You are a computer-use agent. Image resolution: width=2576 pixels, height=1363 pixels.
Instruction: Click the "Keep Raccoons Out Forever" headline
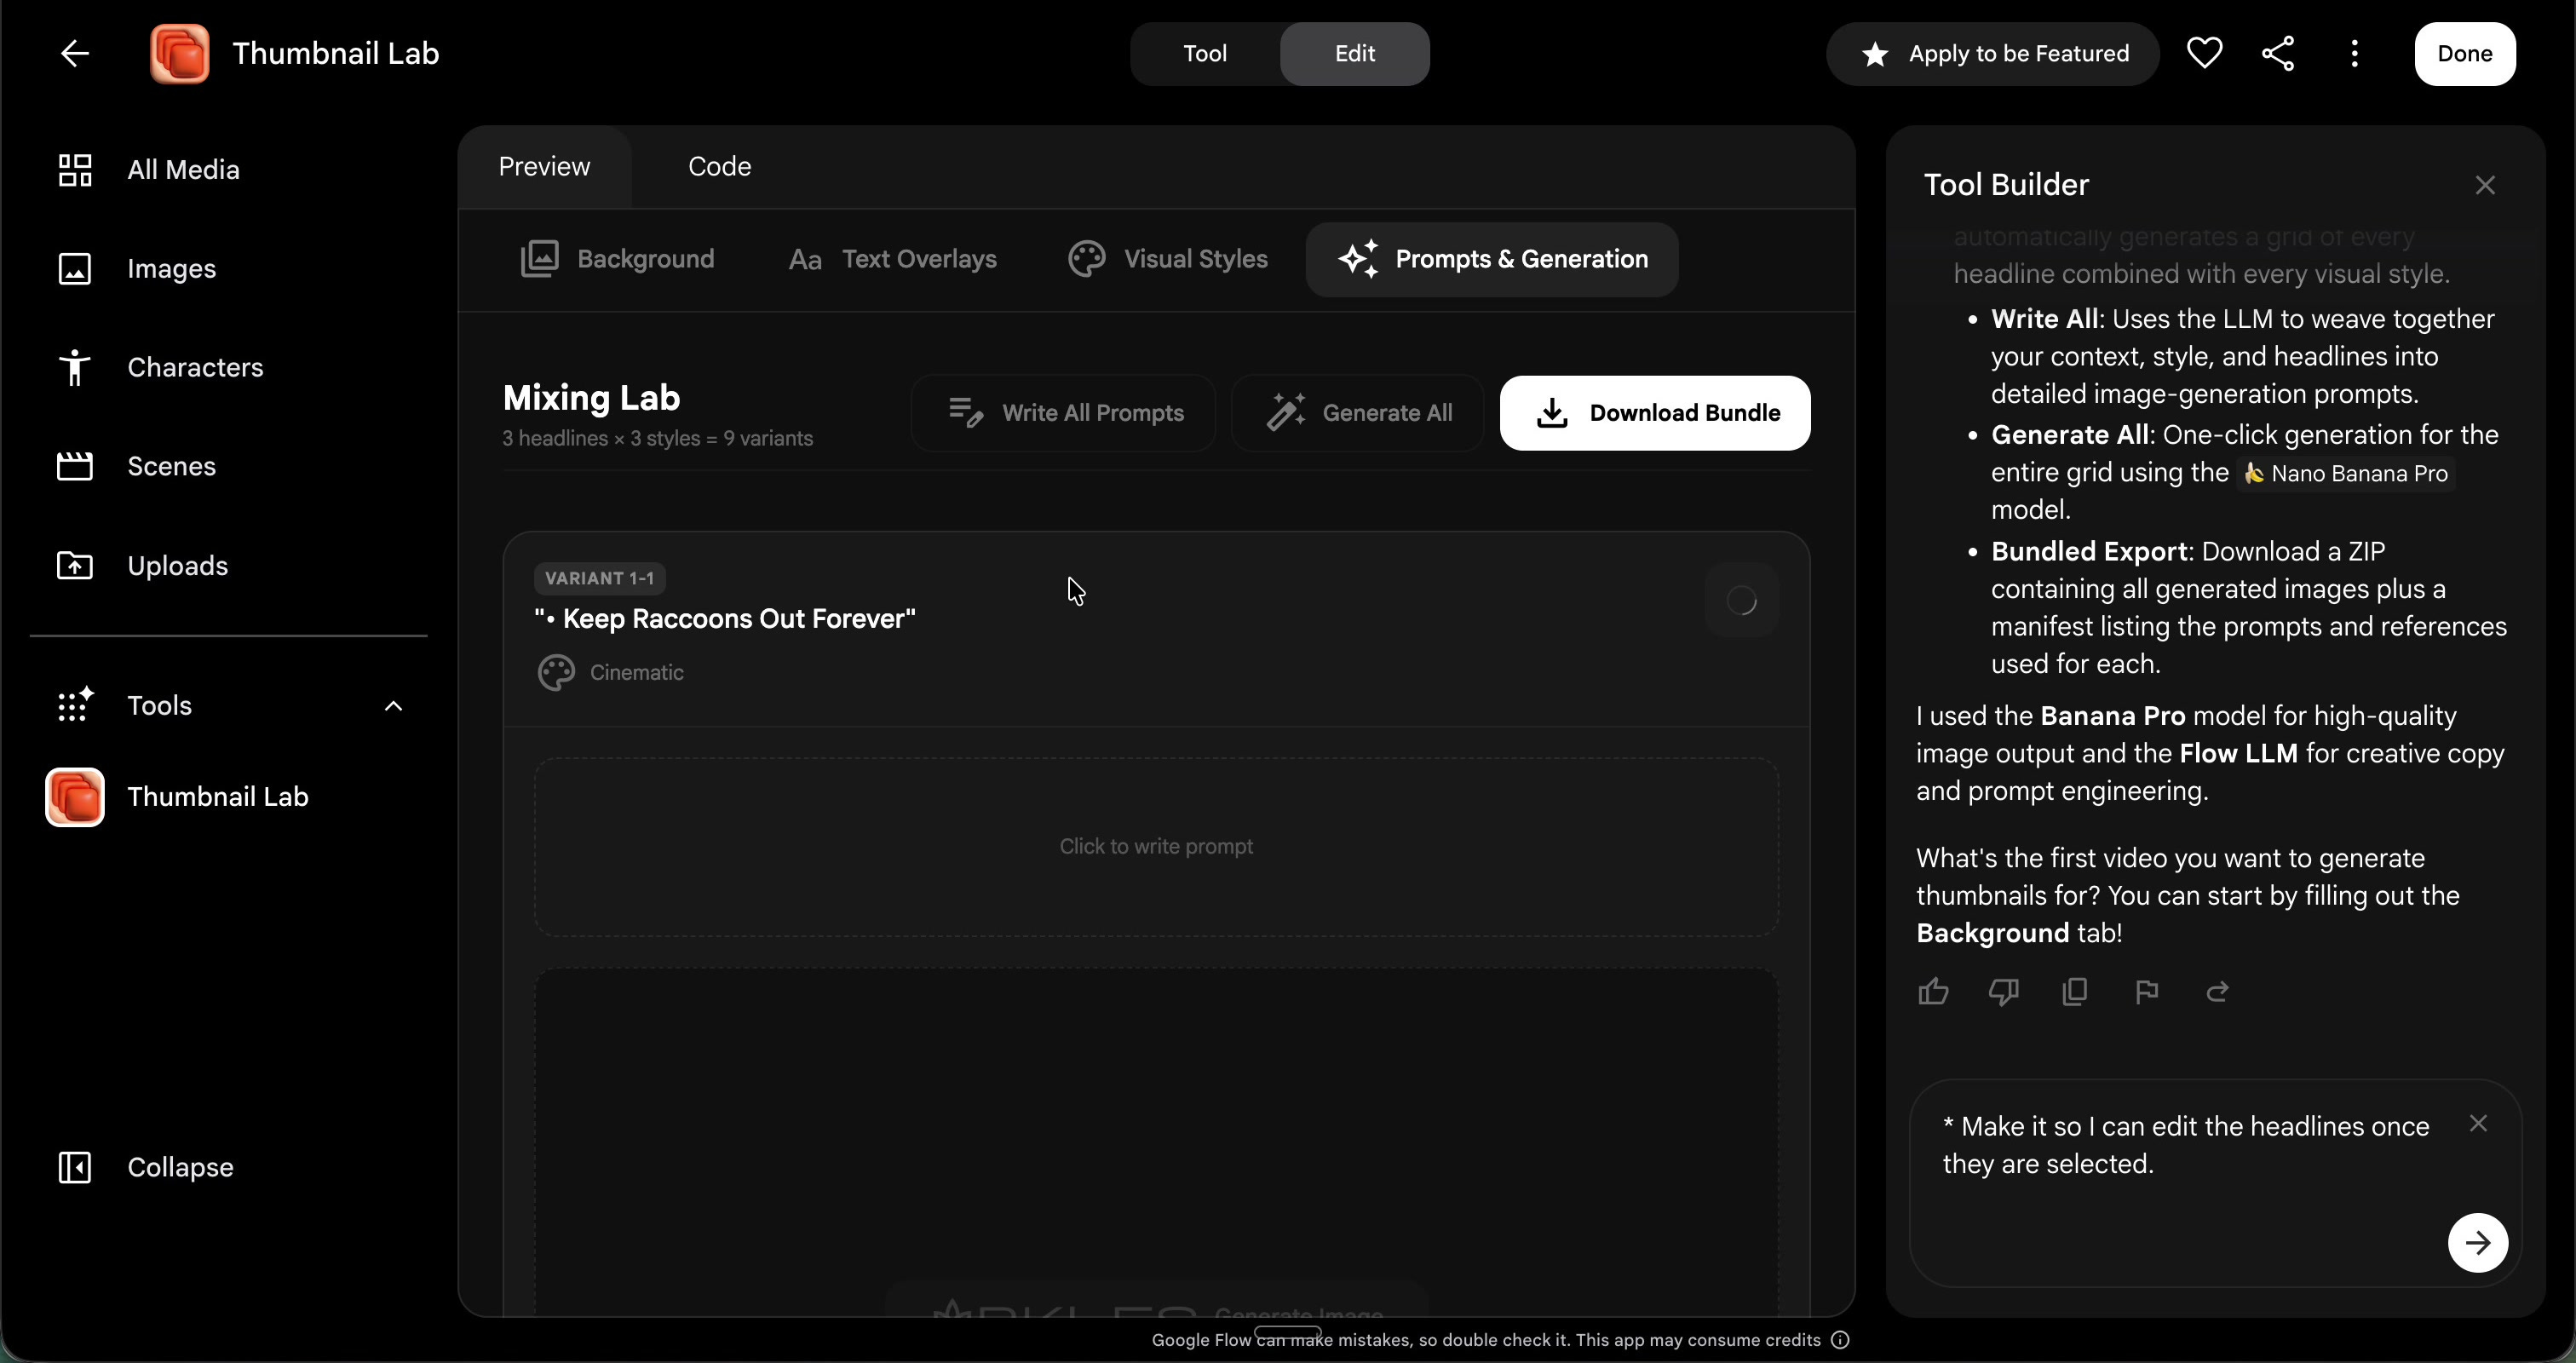coord(725,619)
